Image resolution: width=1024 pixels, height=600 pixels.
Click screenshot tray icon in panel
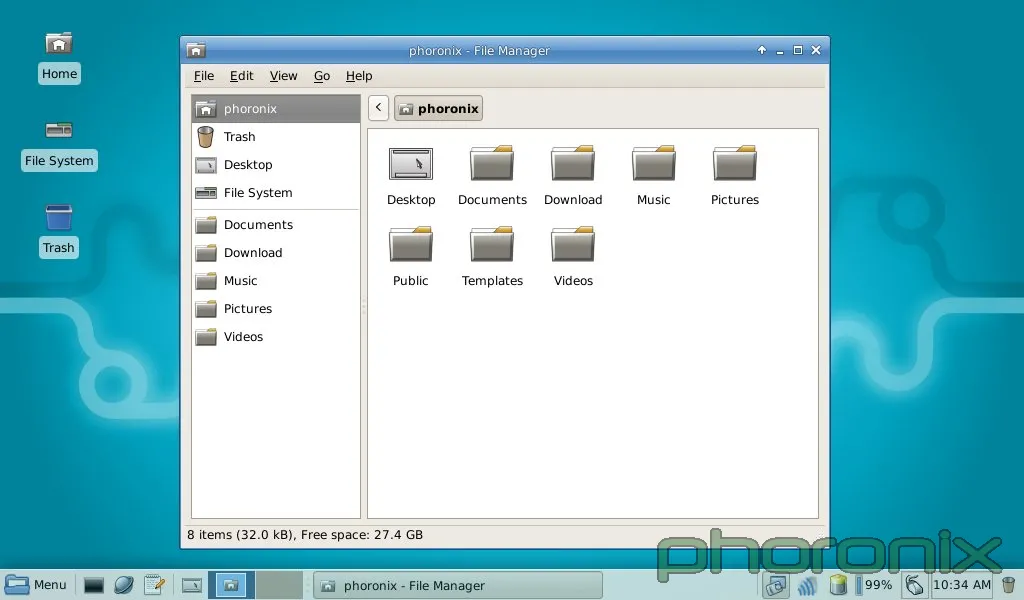(776, 585)
